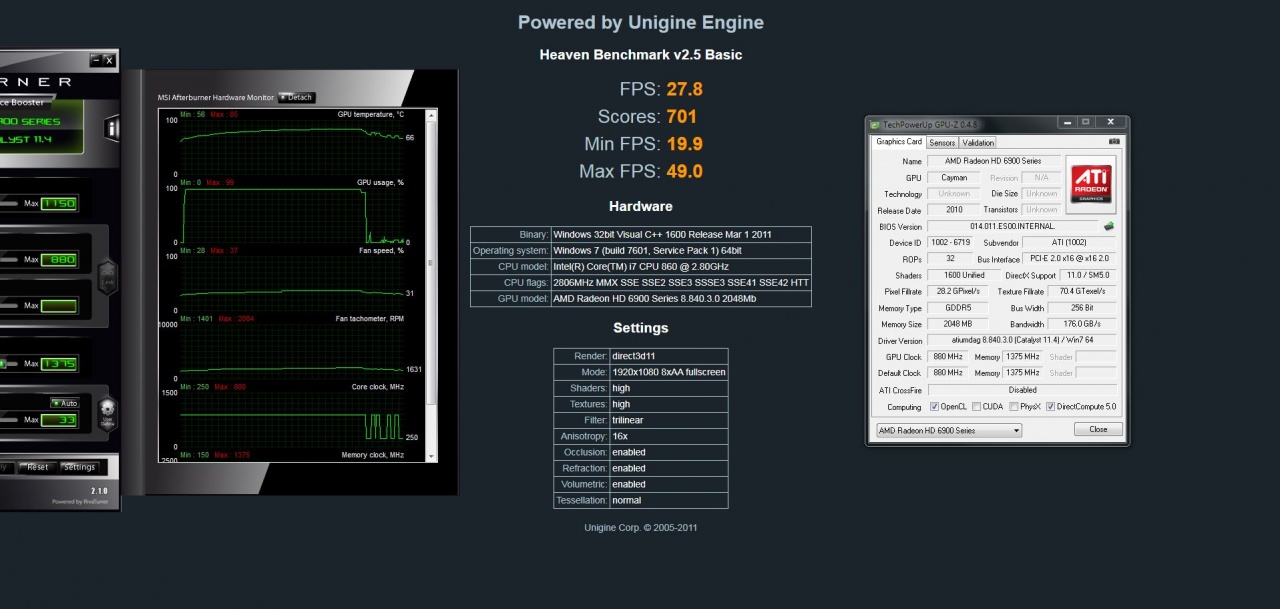This screenshot has width=1280, height=609.
Task: Toggle Auto fan speed in Afterburner
Action: point(65,403)
